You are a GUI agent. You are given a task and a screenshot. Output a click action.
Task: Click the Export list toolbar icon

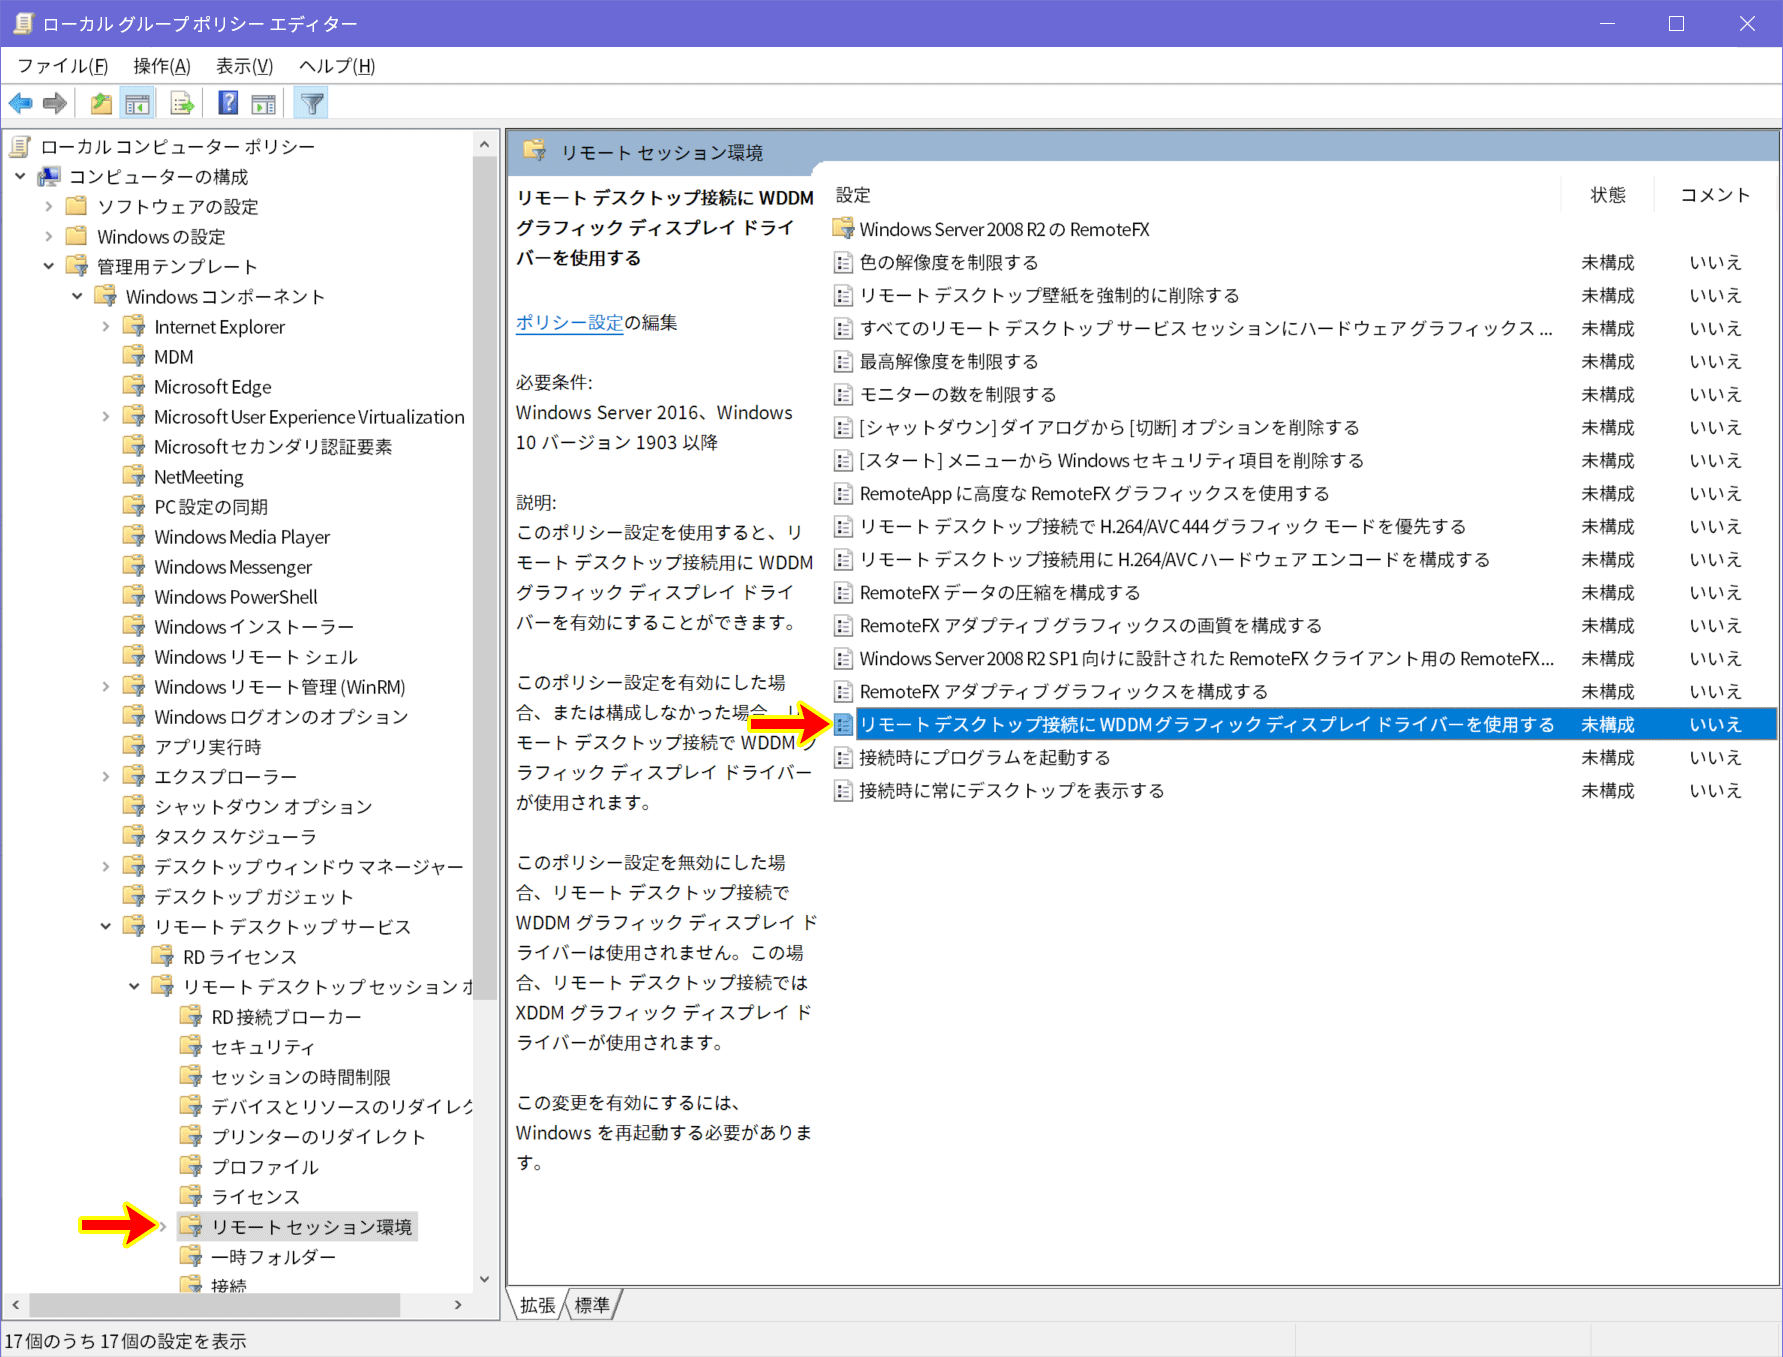[182, 103]
